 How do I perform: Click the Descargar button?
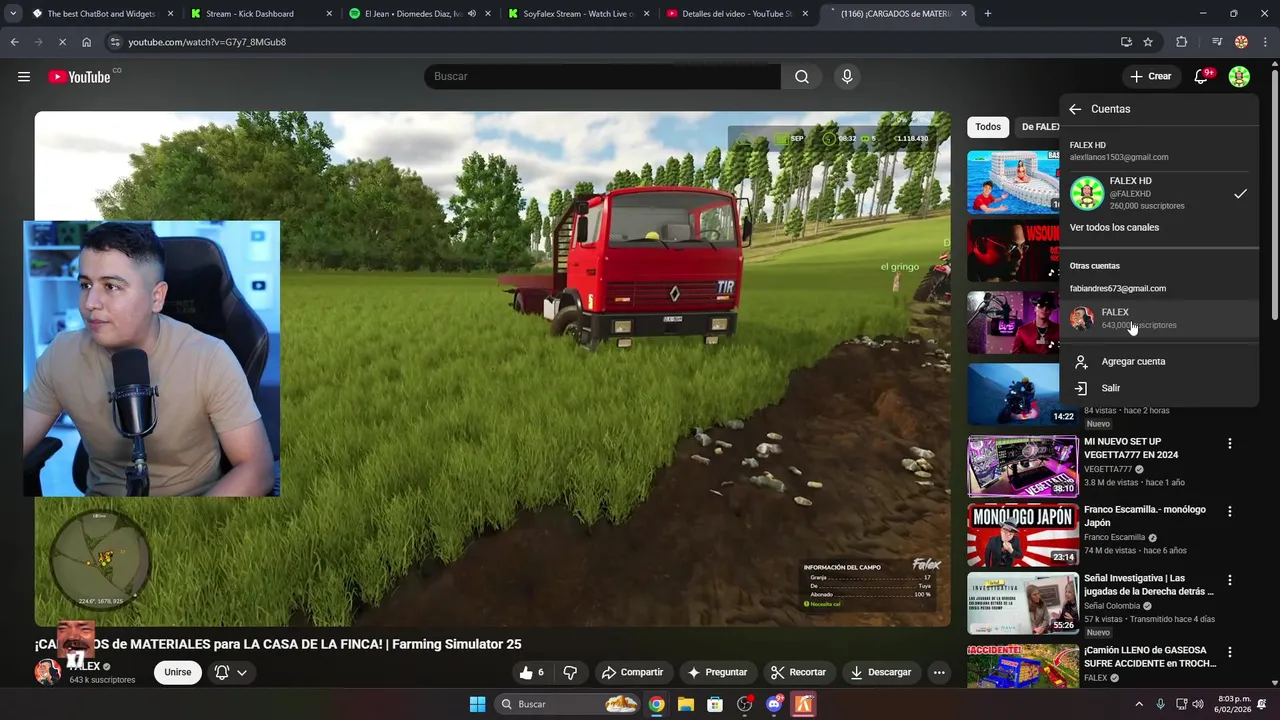(881, 672)
